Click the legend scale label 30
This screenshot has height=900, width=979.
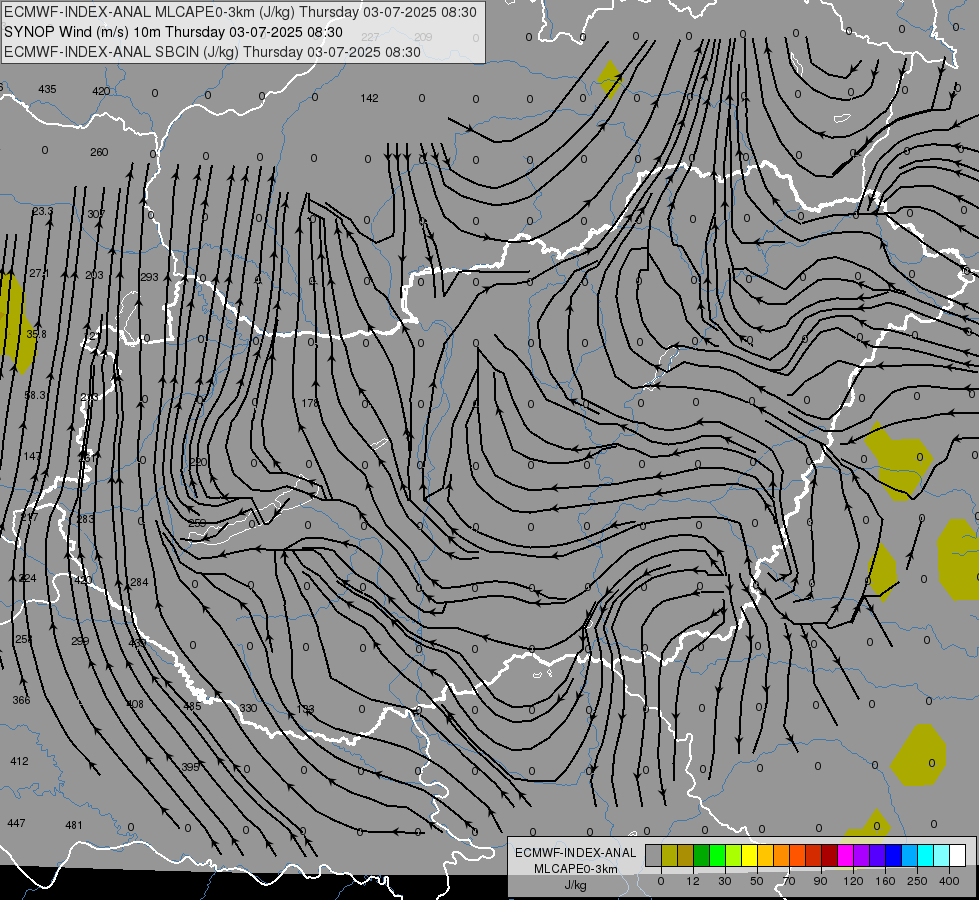[724, 881]
